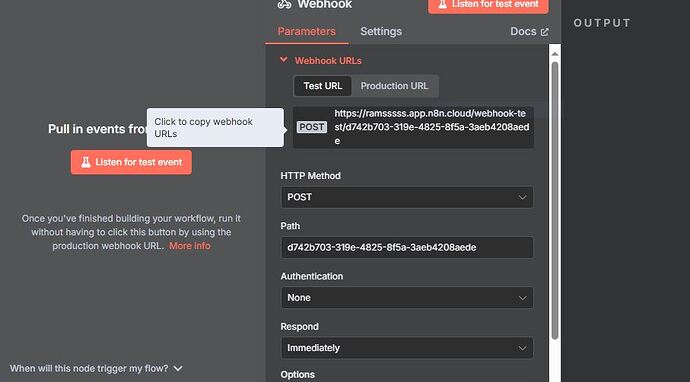Screen dimensions: 690x382
Task: Expand When will this node trigger my flow
Action: point(96,368)
